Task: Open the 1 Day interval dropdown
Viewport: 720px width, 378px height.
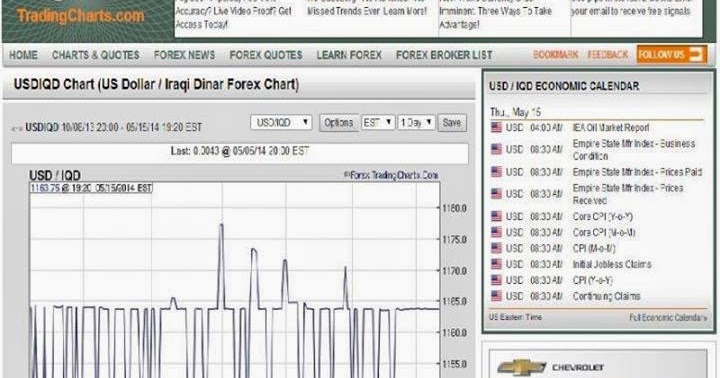Action: [416, 123]
